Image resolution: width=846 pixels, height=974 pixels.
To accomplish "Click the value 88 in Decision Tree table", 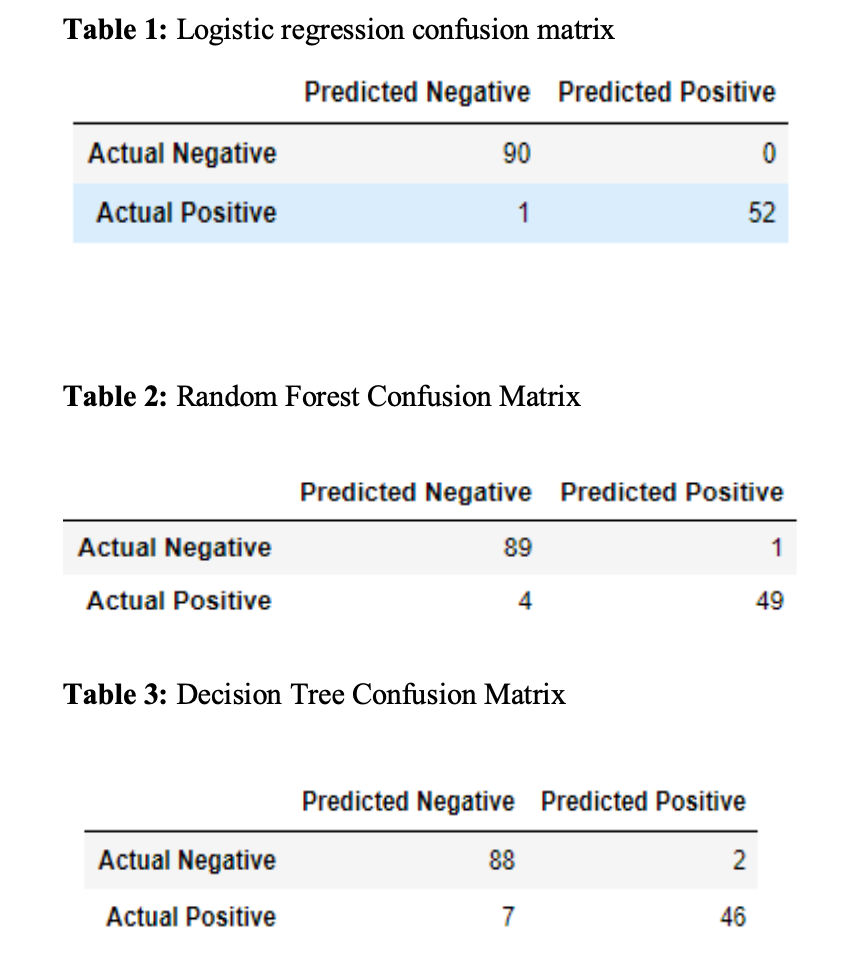I will [x=501, y=860].
